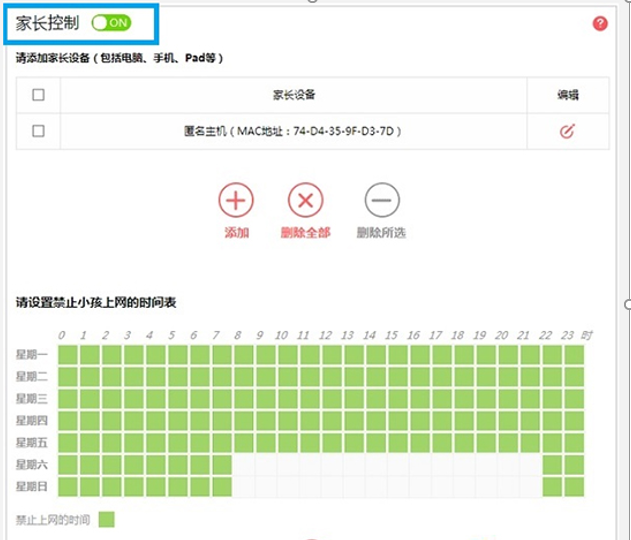Click the 删除全部 text label

(305, 233)
